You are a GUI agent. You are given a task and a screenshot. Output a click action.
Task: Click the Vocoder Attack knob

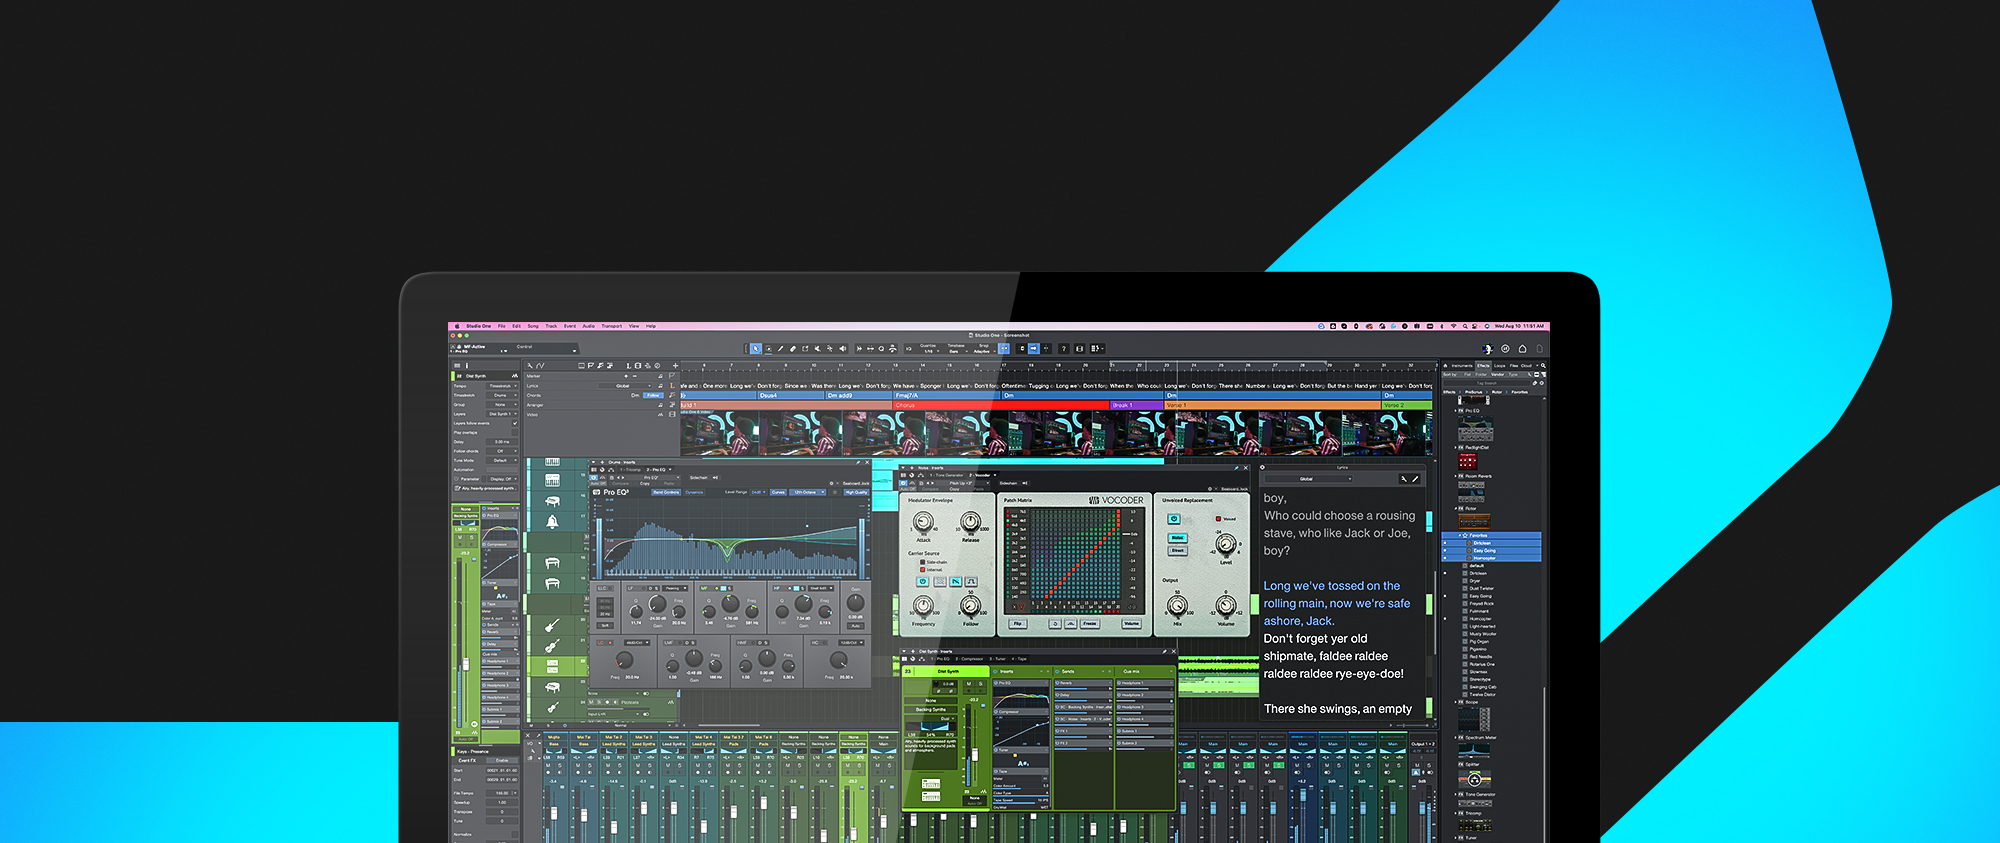923,523
